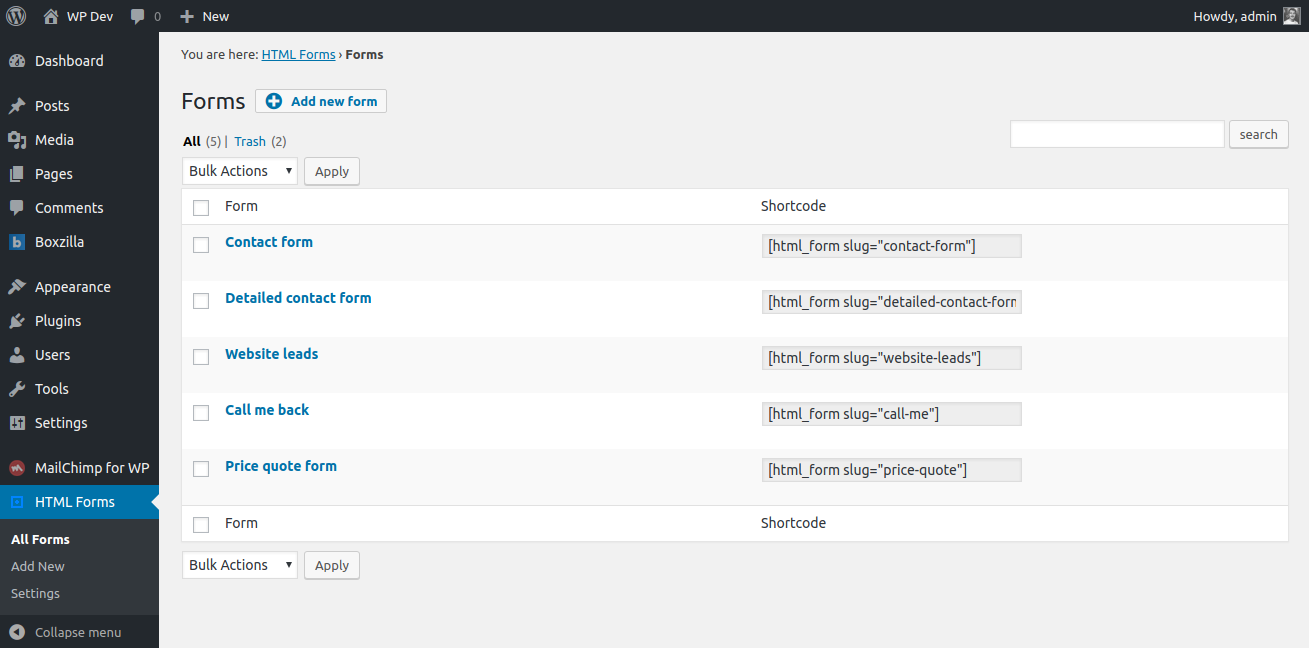Open the comments bubble icon in admin bar
1309x648 pixels.
(137, 17)
